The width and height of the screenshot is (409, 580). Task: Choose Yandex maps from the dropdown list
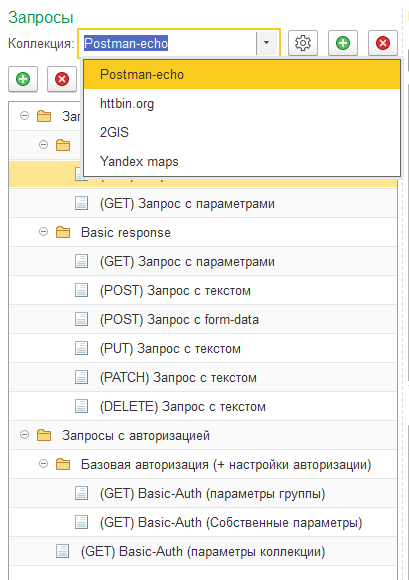tap(242, 162)
